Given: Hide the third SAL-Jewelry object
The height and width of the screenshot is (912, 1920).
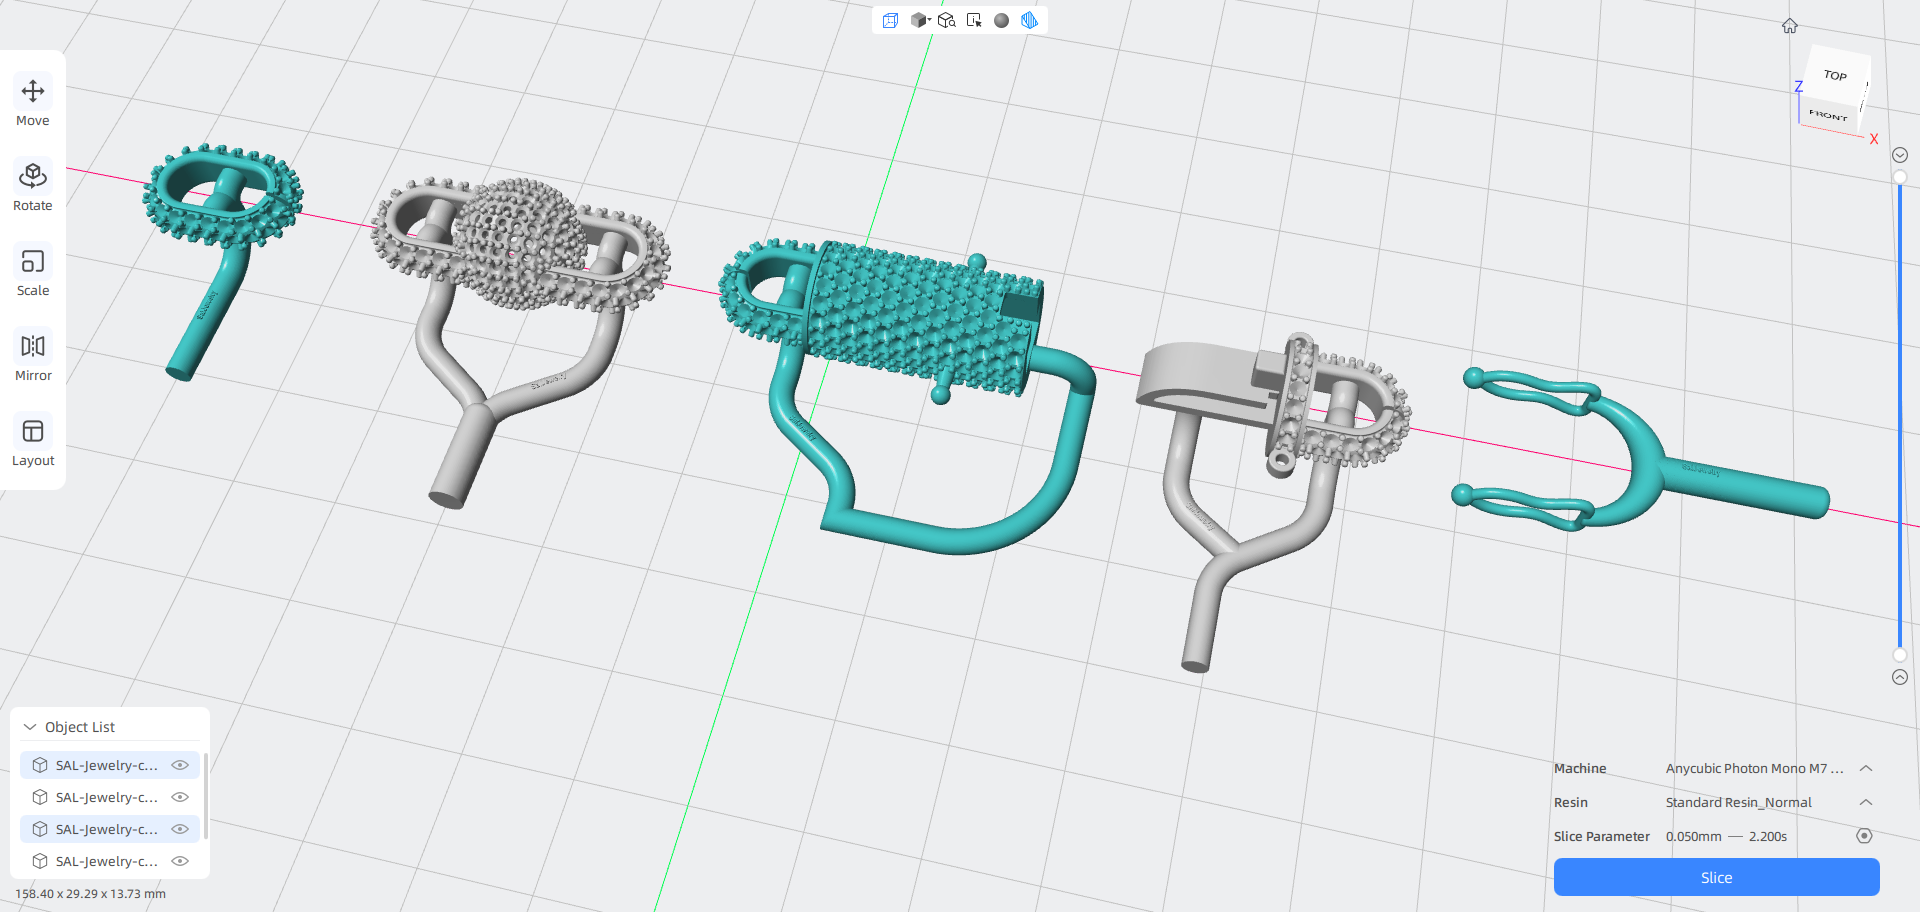Looking at the screenshot, I should point(180,829).
